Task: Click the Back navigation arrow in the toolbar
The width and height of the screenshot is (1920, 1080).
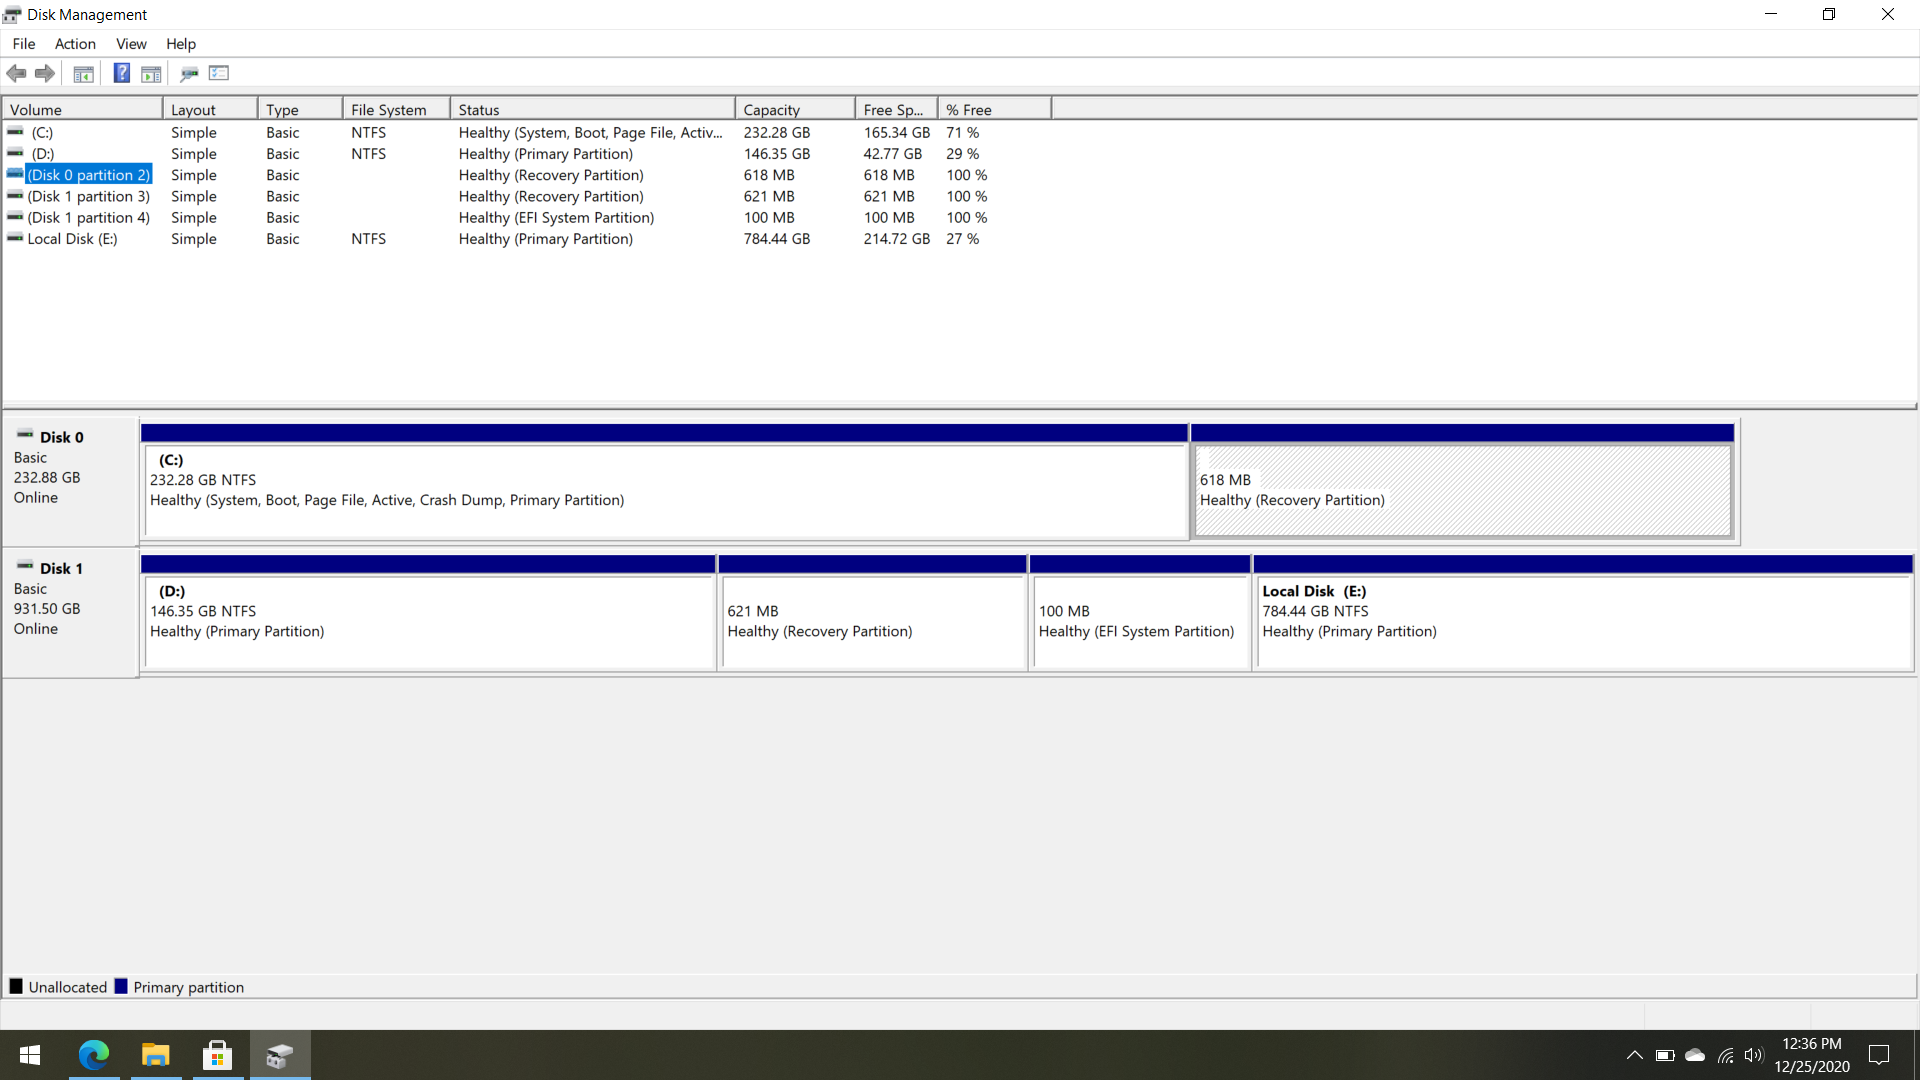Action: click(16, 72)
